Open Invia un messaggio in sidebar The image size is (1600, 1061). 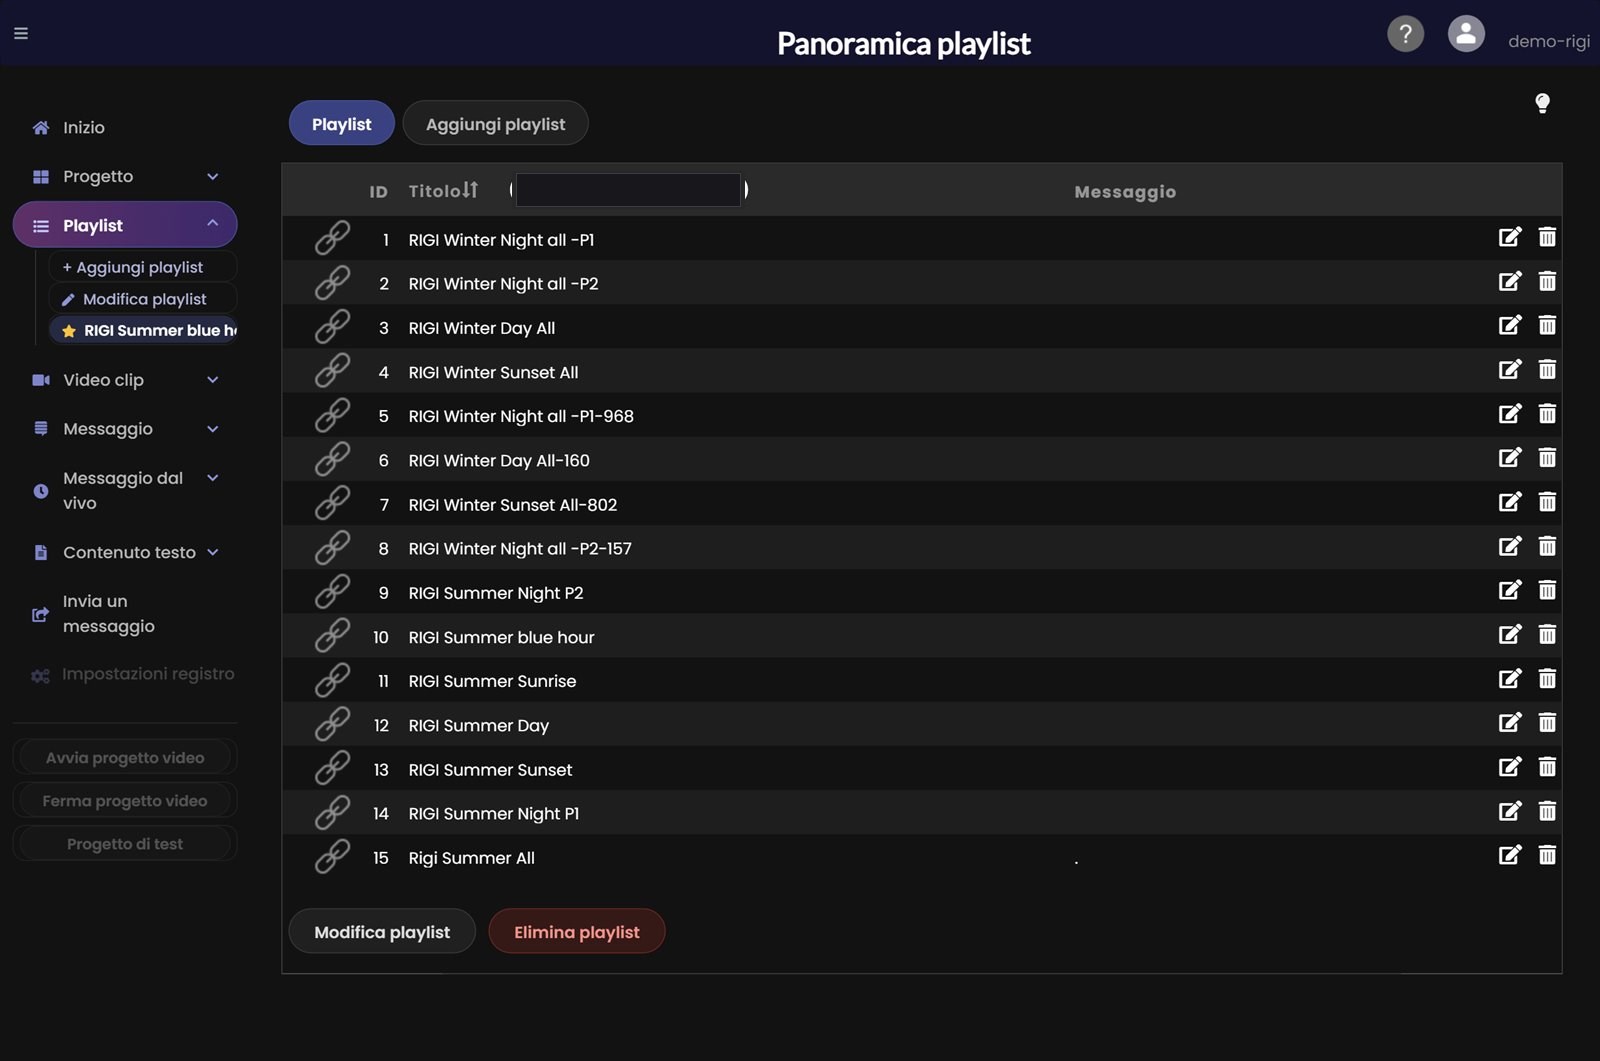110,613
